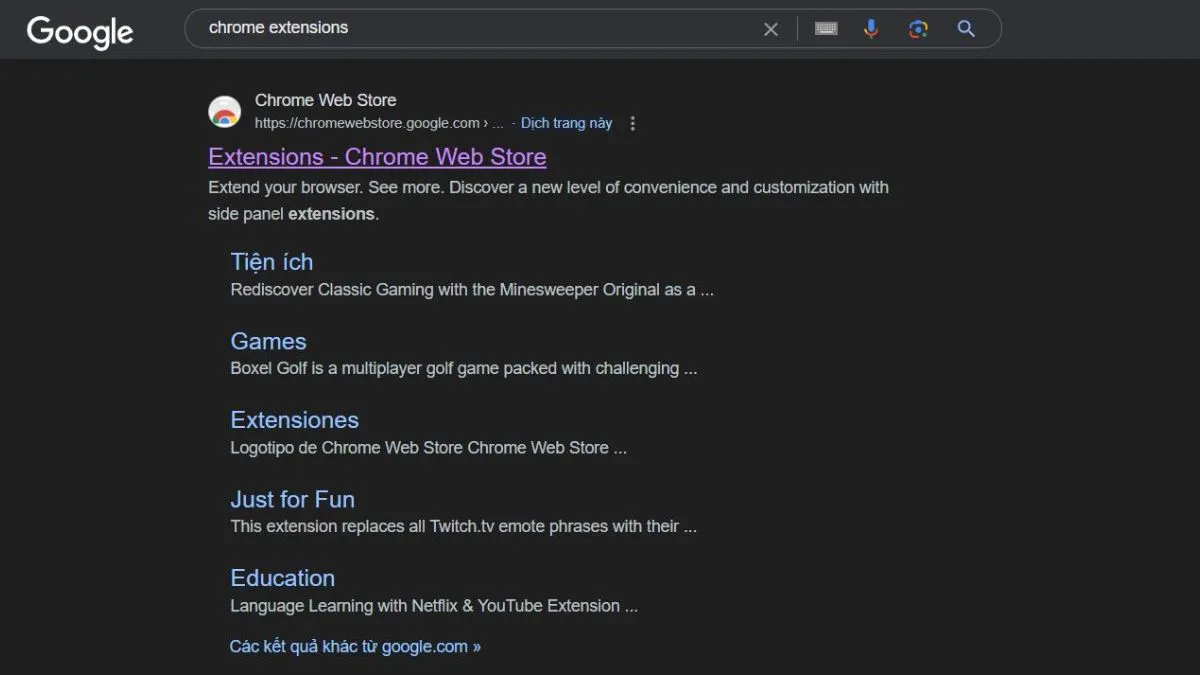The image size is (1200, 675).
Task: Open the three-dot menu next to Chrome Web Store
Action: click(633, 122)
